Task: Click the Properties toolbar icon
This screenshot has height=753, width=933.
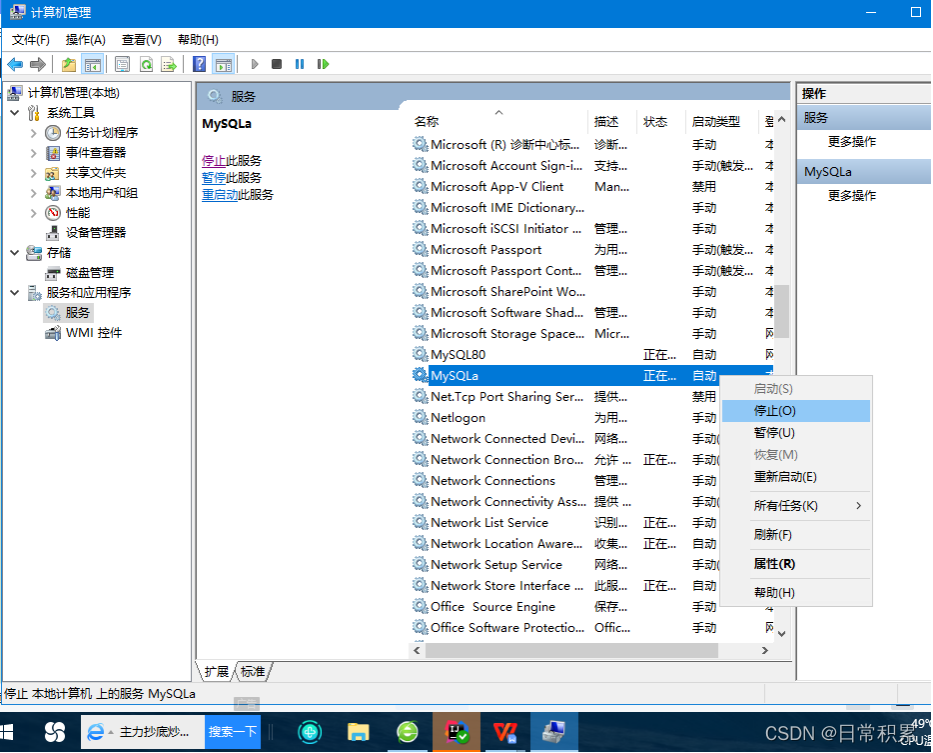Action: (x=123, y=64)
